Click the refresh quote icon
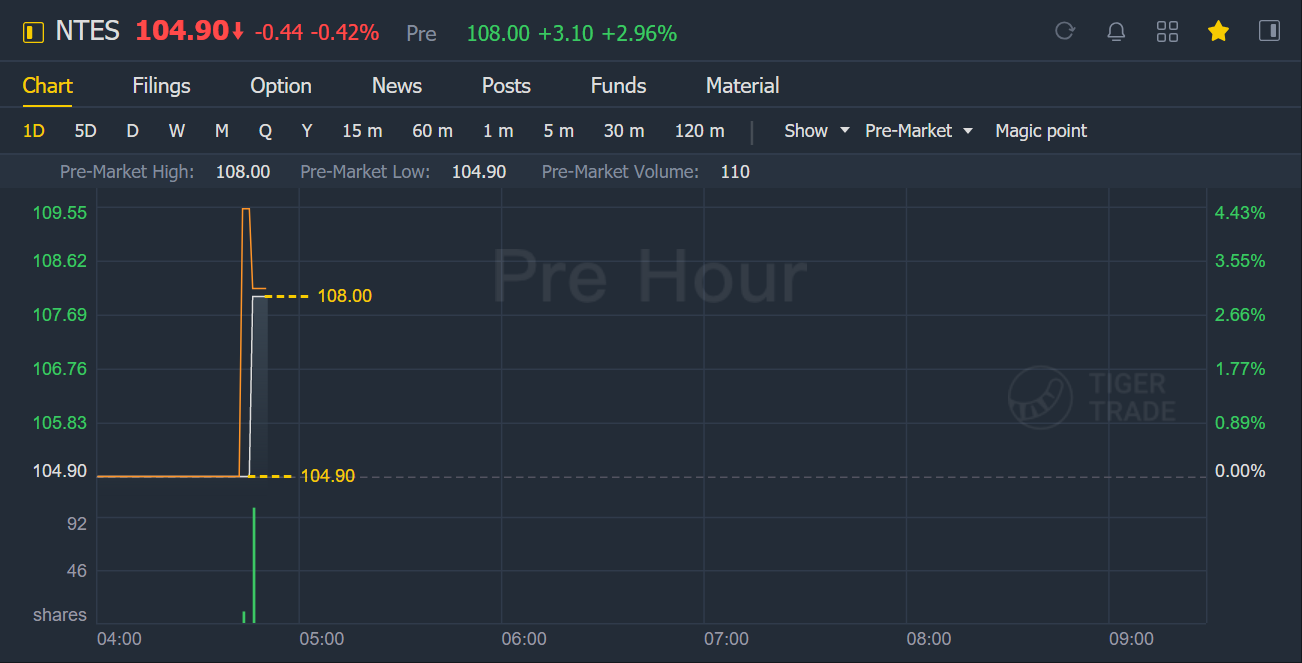The height and width of the screenshot is (663, 1302). (x=1065, y=32)
